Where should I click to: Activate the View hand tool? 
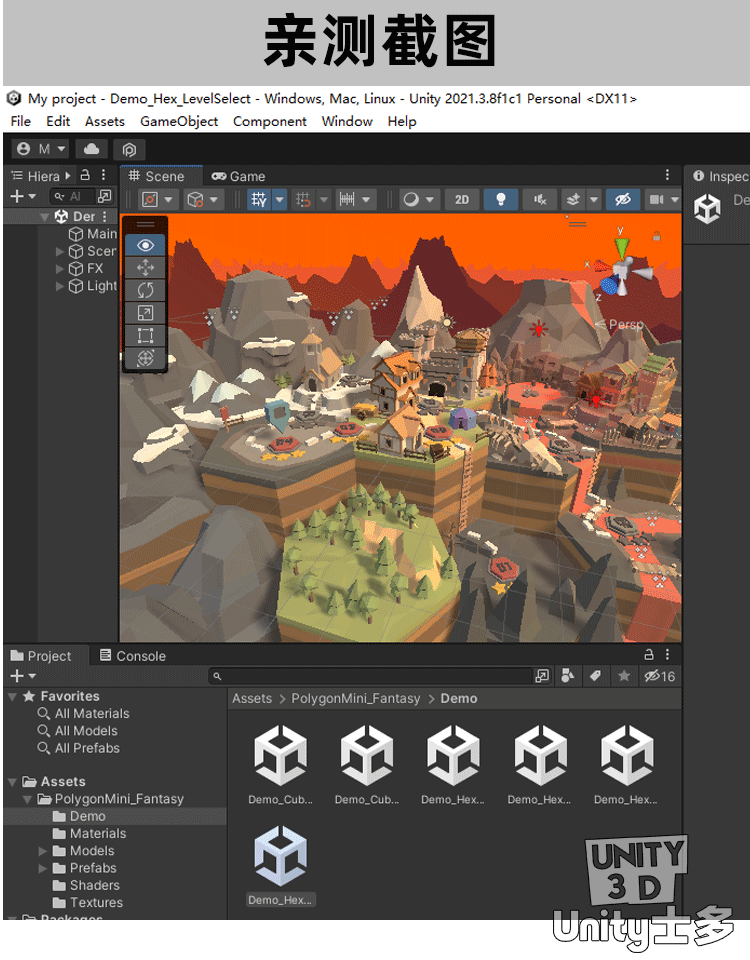pos(146,245)
